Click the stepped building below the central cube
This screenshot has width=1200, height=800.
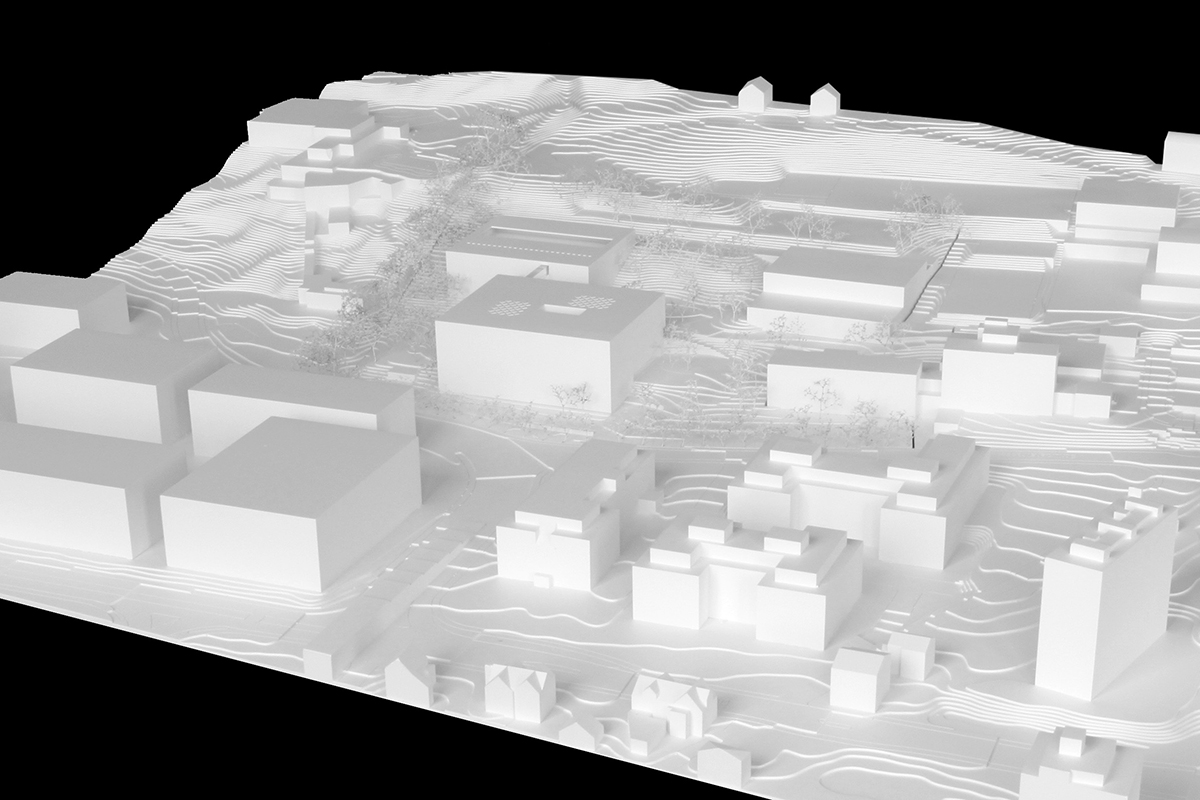570,520
